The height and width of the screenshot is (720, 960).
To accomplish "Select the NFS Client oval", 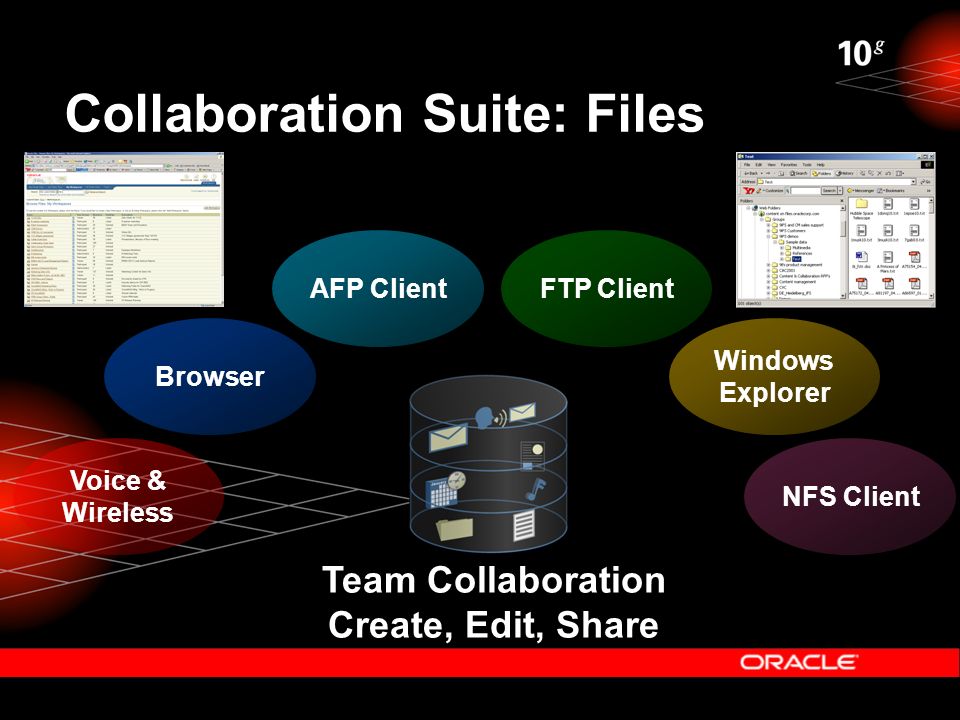I will coord(850,496).
